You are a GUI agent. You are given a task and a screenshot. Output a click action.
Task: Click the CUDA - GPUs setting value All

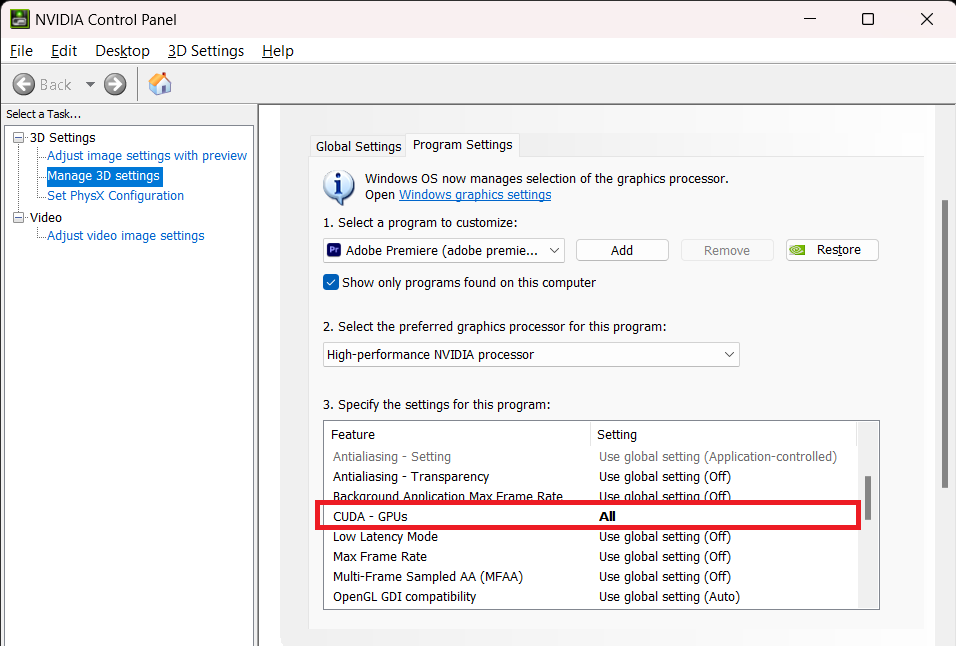coord(607,516)
